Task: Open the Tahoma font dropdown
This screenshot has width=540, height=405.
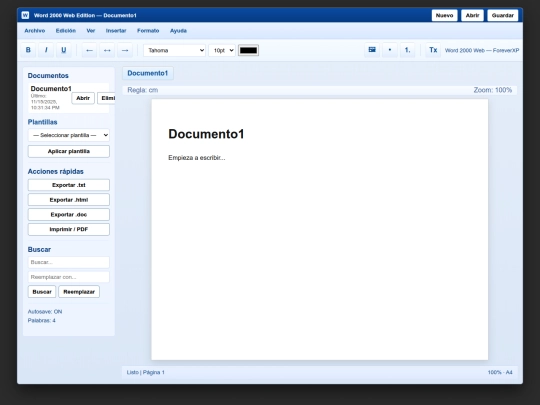Action: (x=175, y=50)
